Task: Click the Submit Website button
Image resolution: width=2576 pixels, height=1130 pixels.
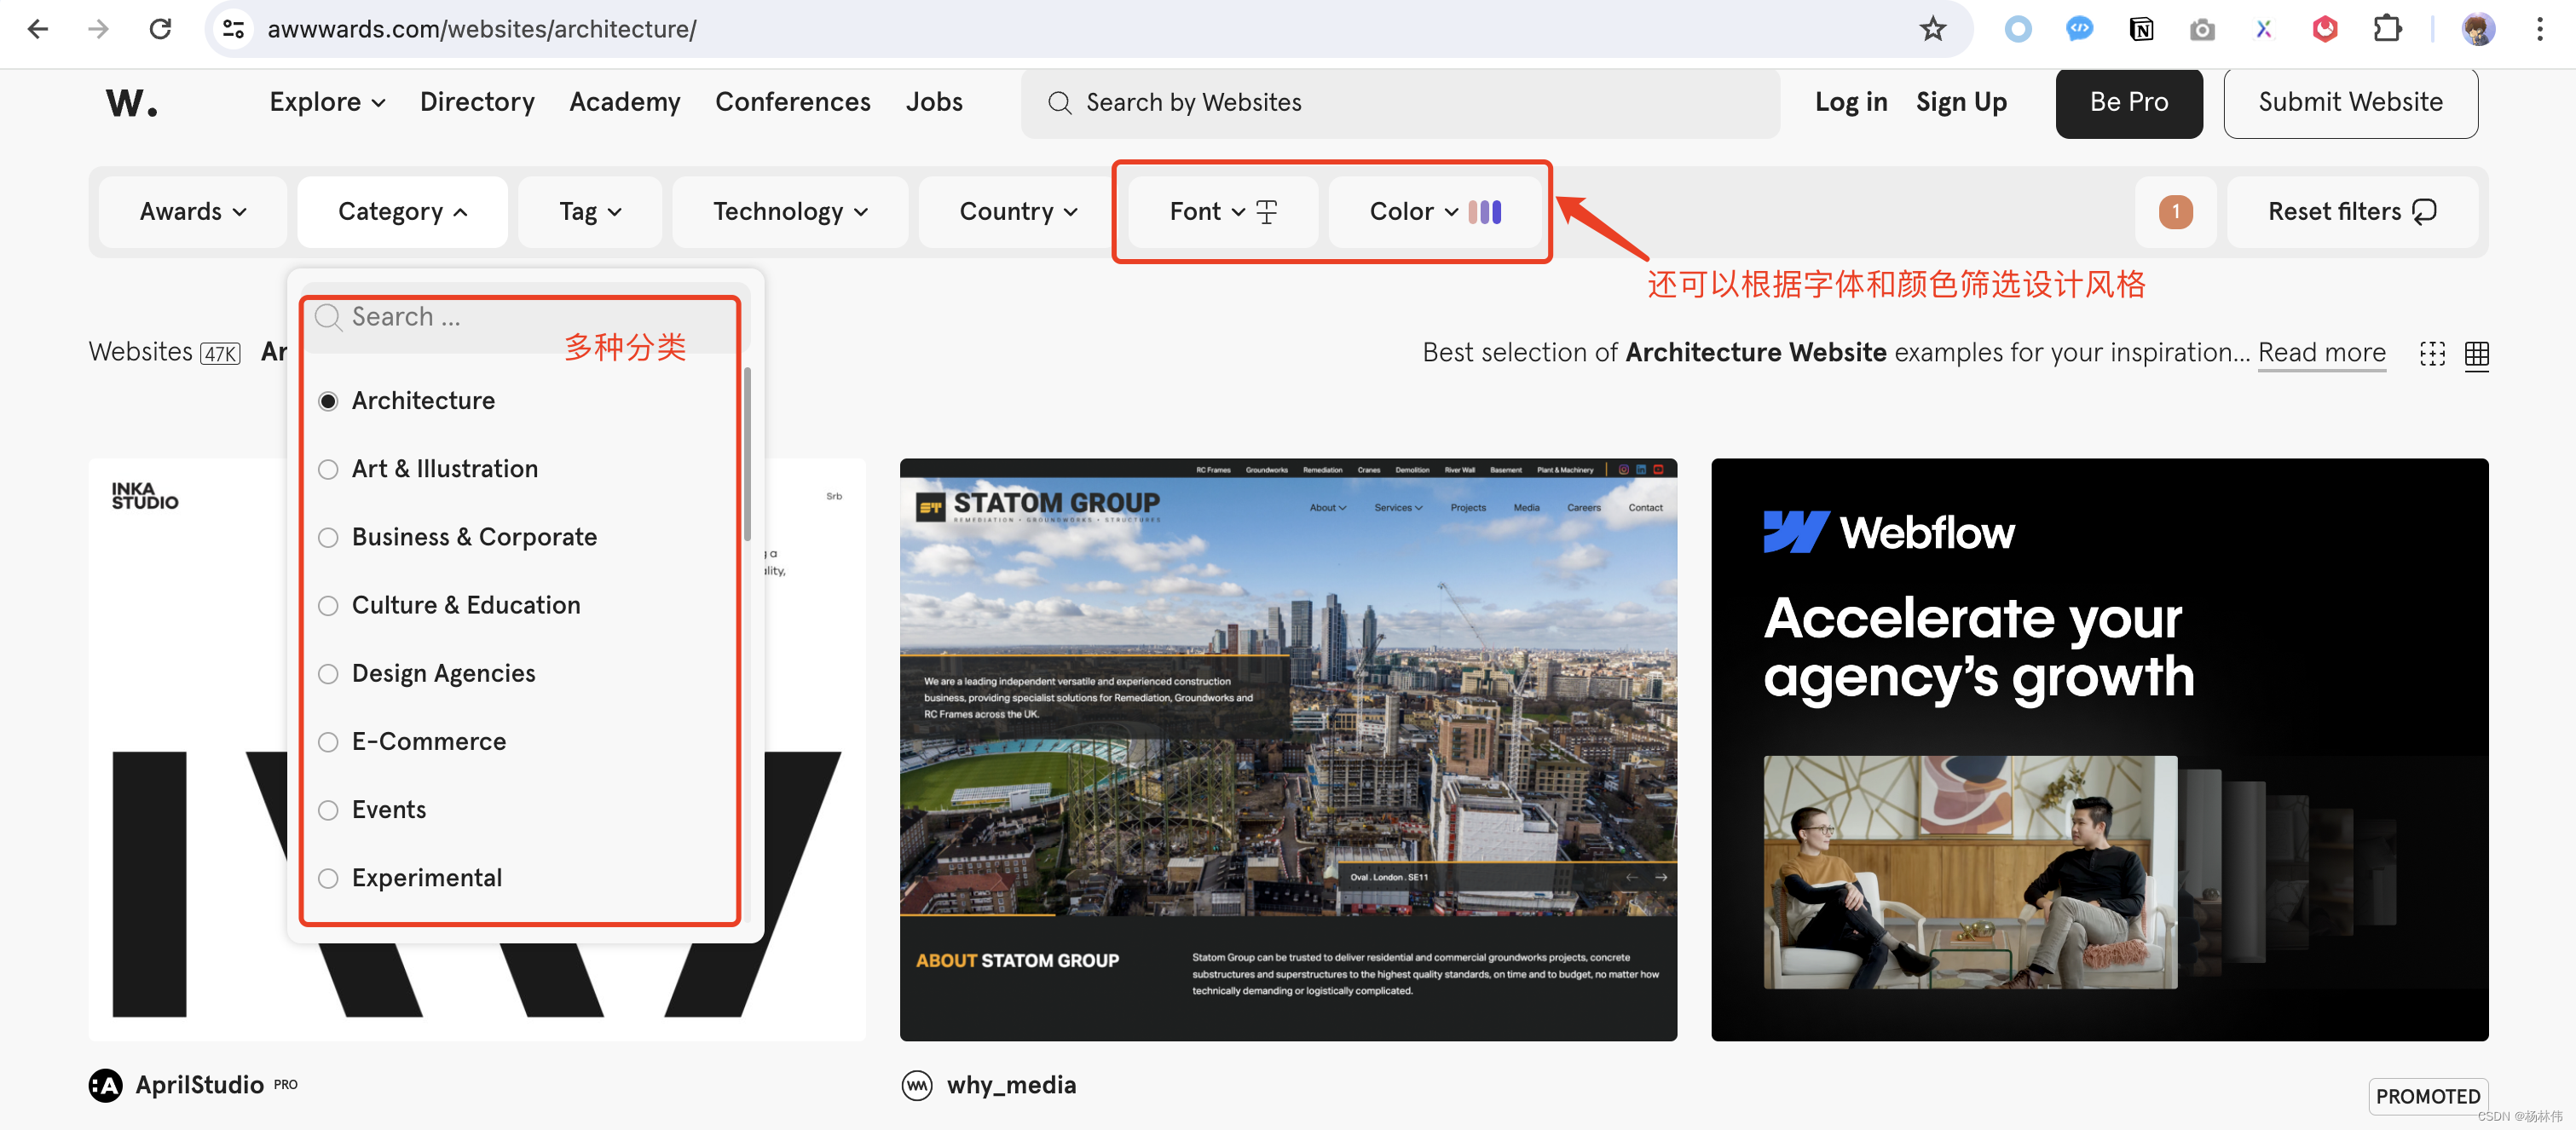Action: click(x=2349, y=102)
